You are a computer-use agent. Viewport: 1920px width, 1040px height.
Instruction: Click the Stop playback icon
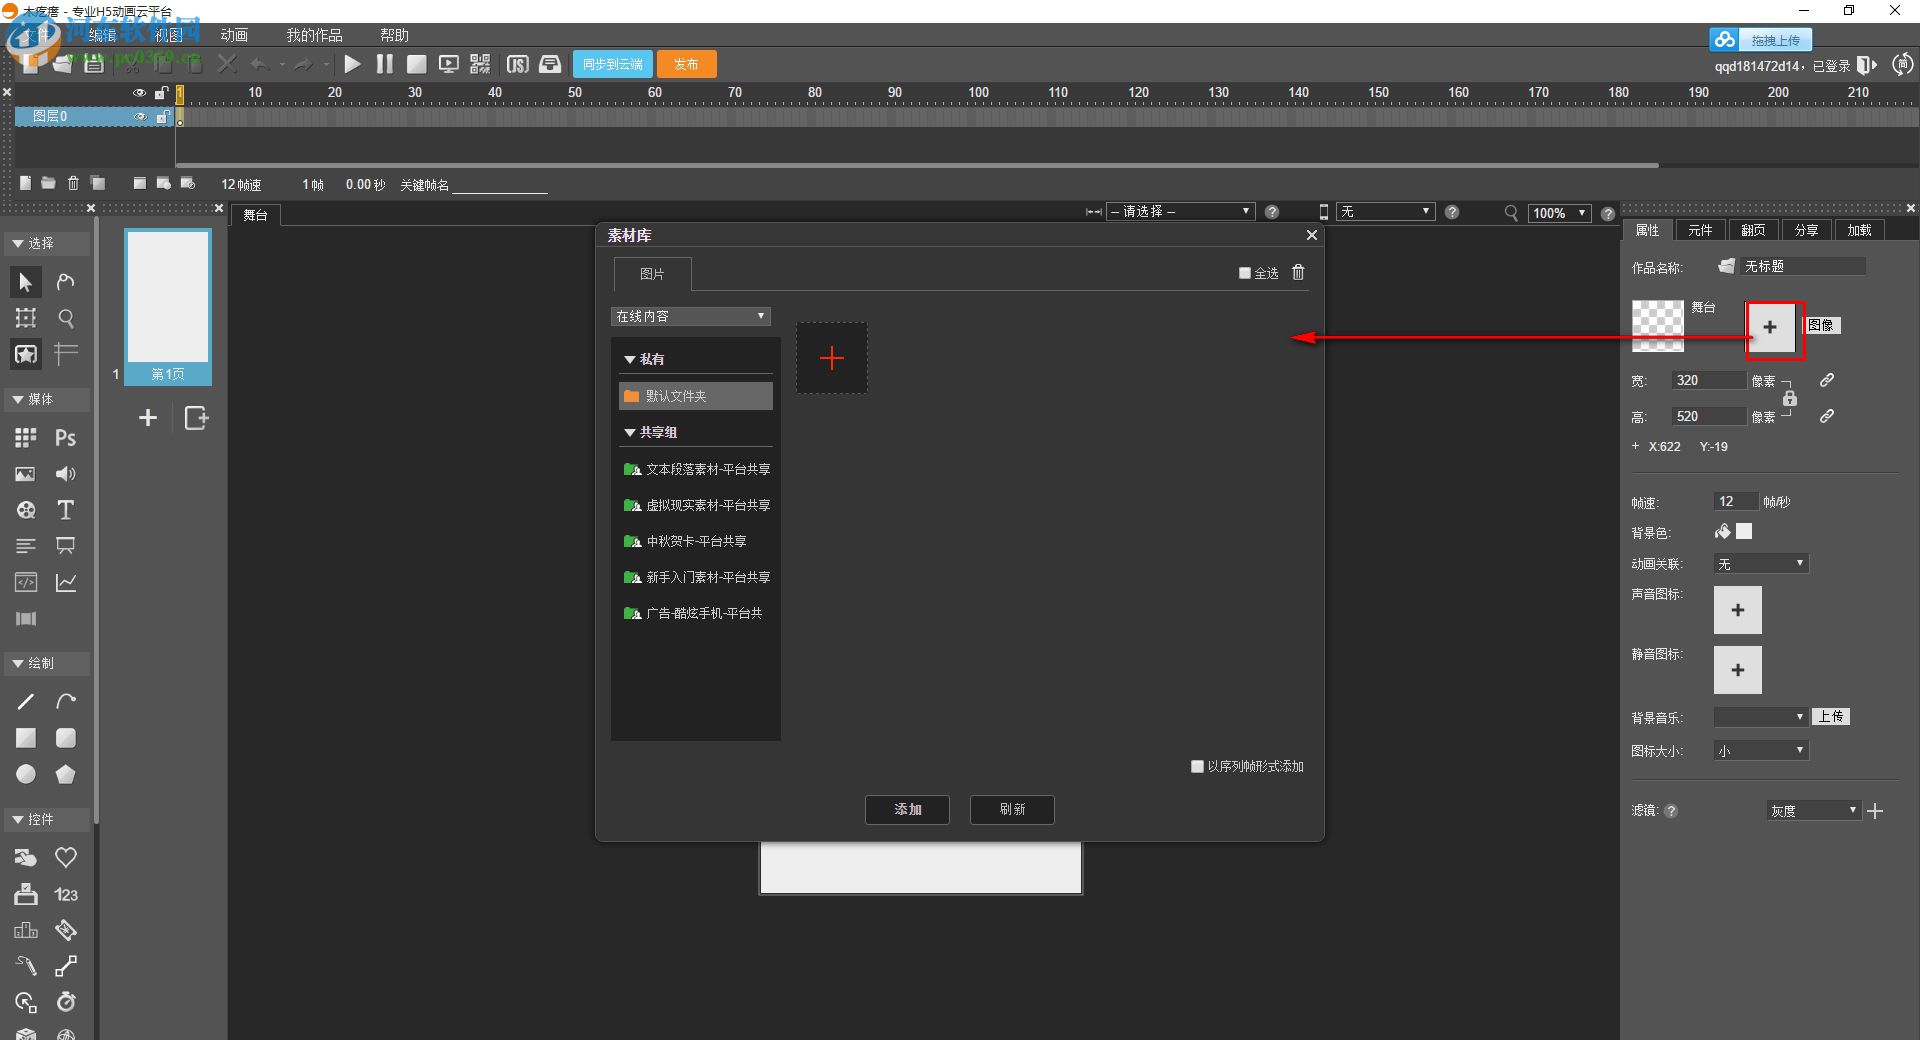416,63
